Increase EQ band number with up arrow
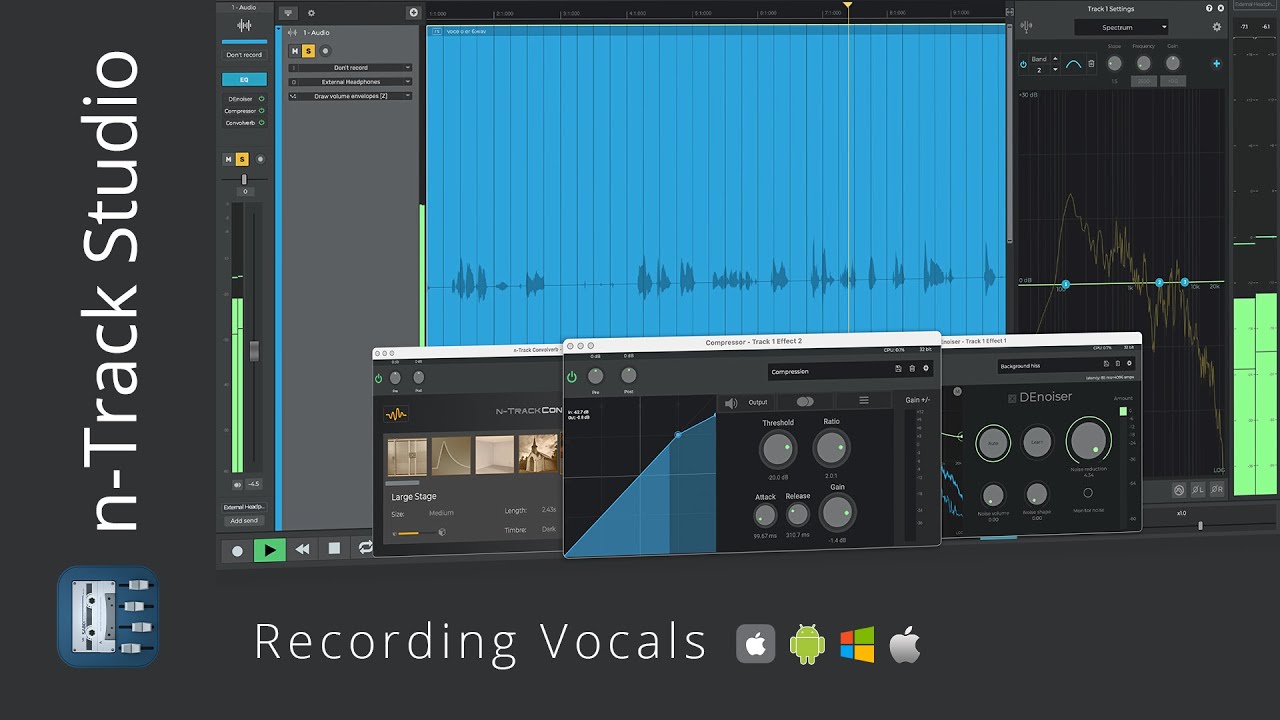The image size is (1280, 720). (1054, 59)
